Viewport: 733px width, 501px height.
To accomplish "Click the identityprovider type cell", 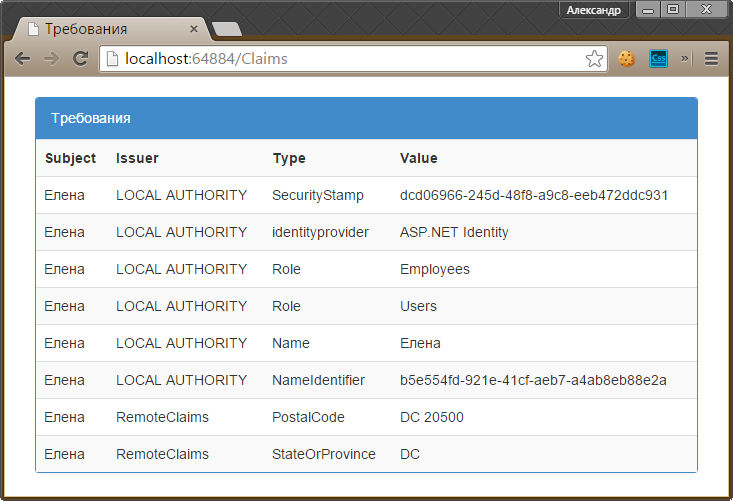I will [320, 232].
